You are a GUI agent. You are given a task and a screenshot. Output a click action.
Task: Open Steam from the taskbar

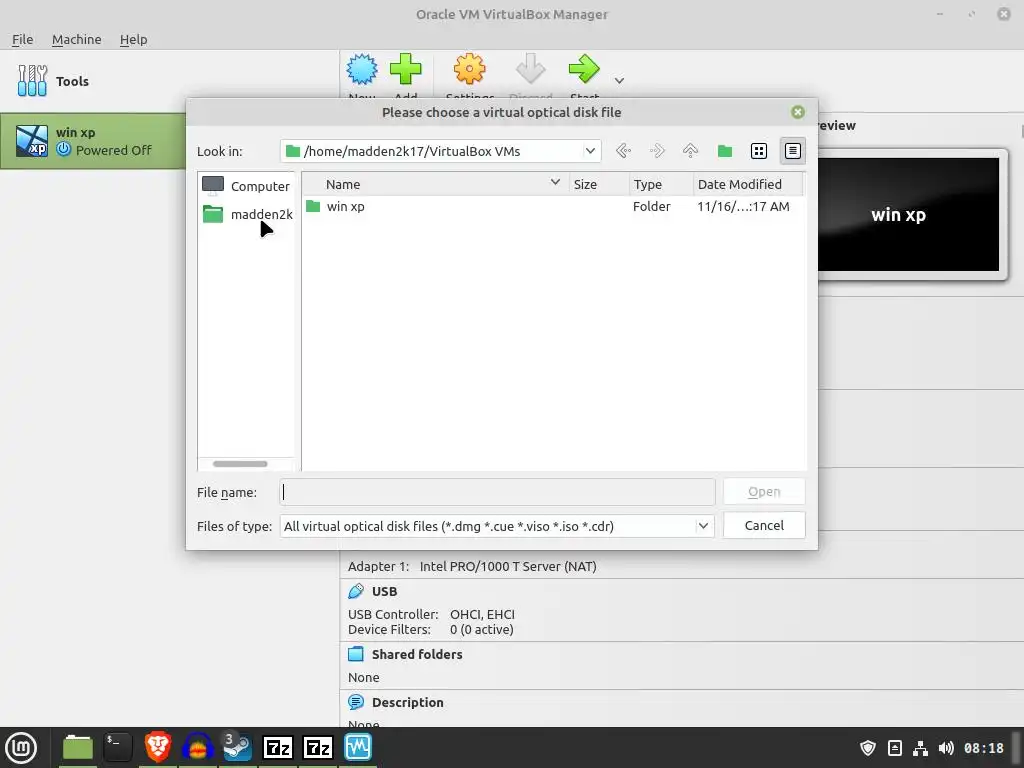[x=237, y=747]
